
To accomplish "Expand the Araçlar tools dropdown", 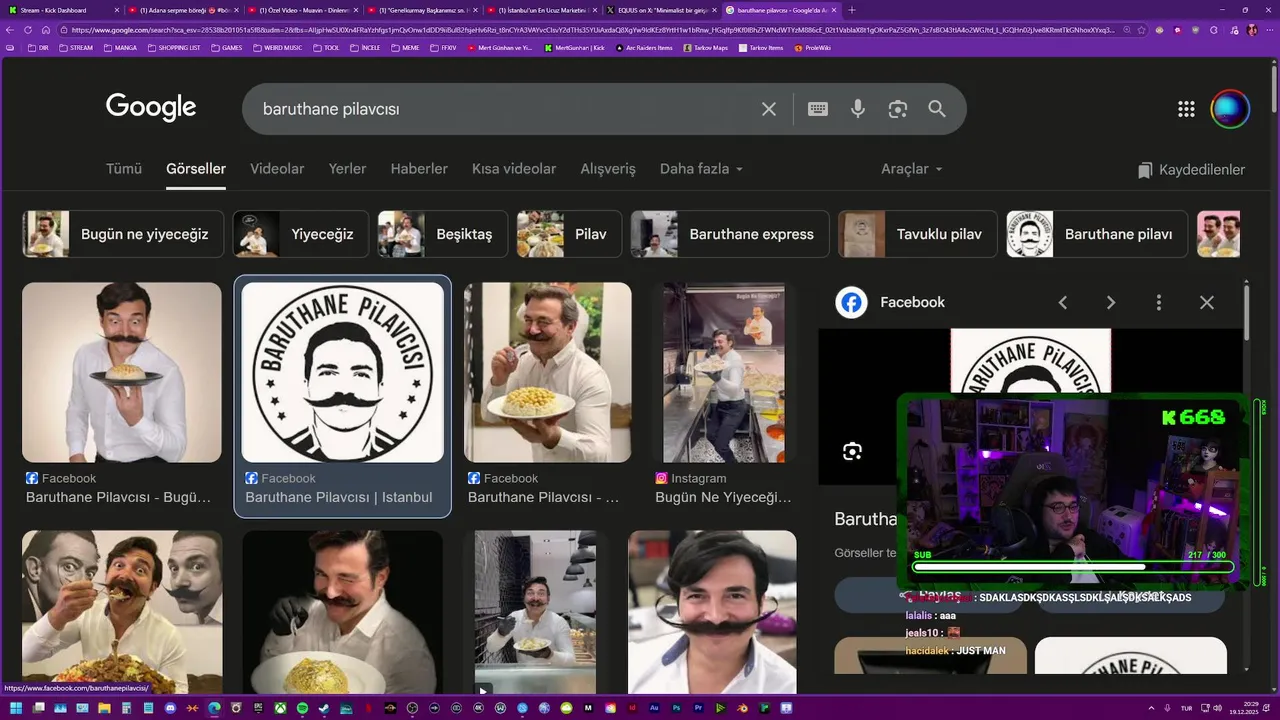I will coord(911,169).
